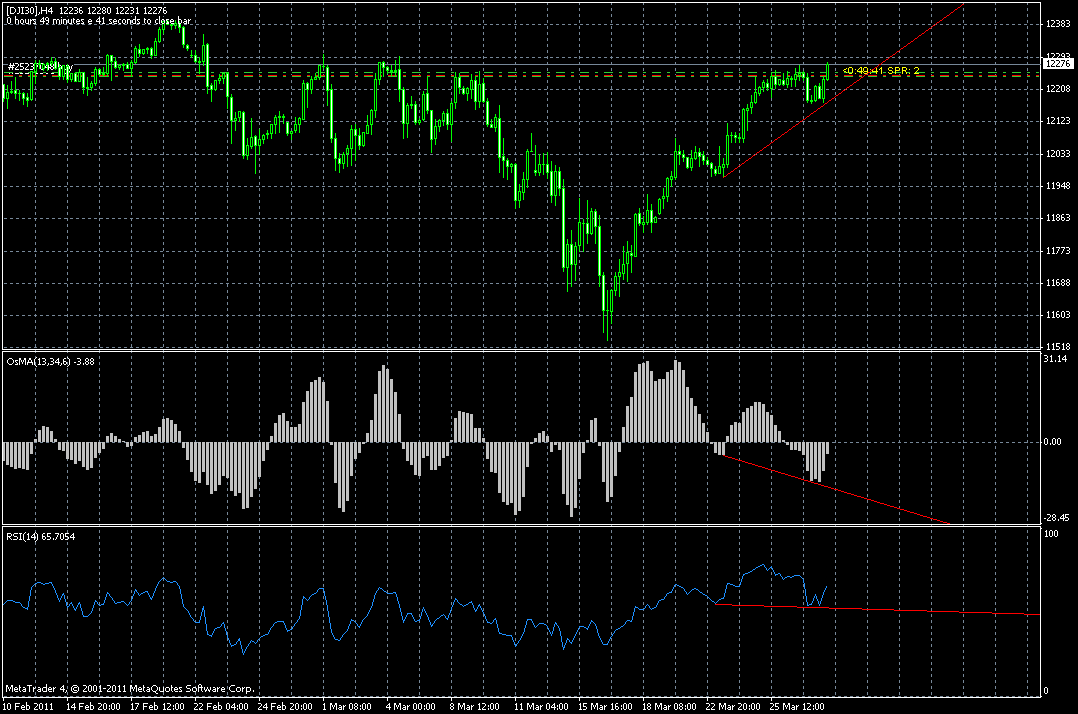Screen dimensions: 1078x714
Task: Click the '22 Mar 20:00' date label
Action: (x=733, y=706)
